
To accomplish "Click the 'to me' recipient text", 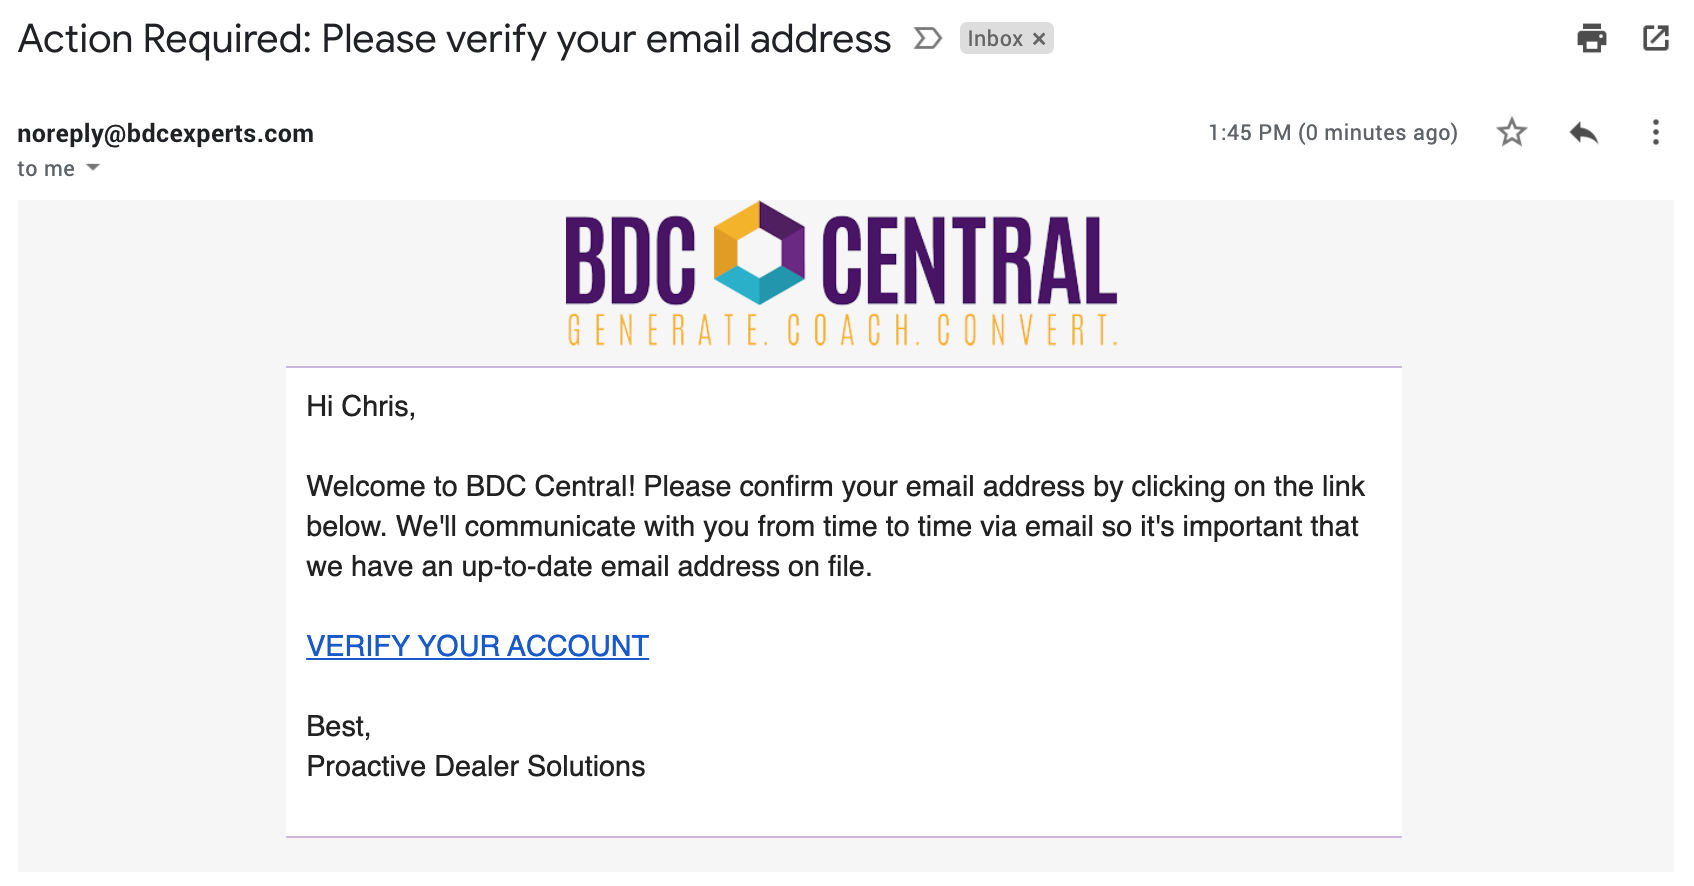I will tap(46, 169).
